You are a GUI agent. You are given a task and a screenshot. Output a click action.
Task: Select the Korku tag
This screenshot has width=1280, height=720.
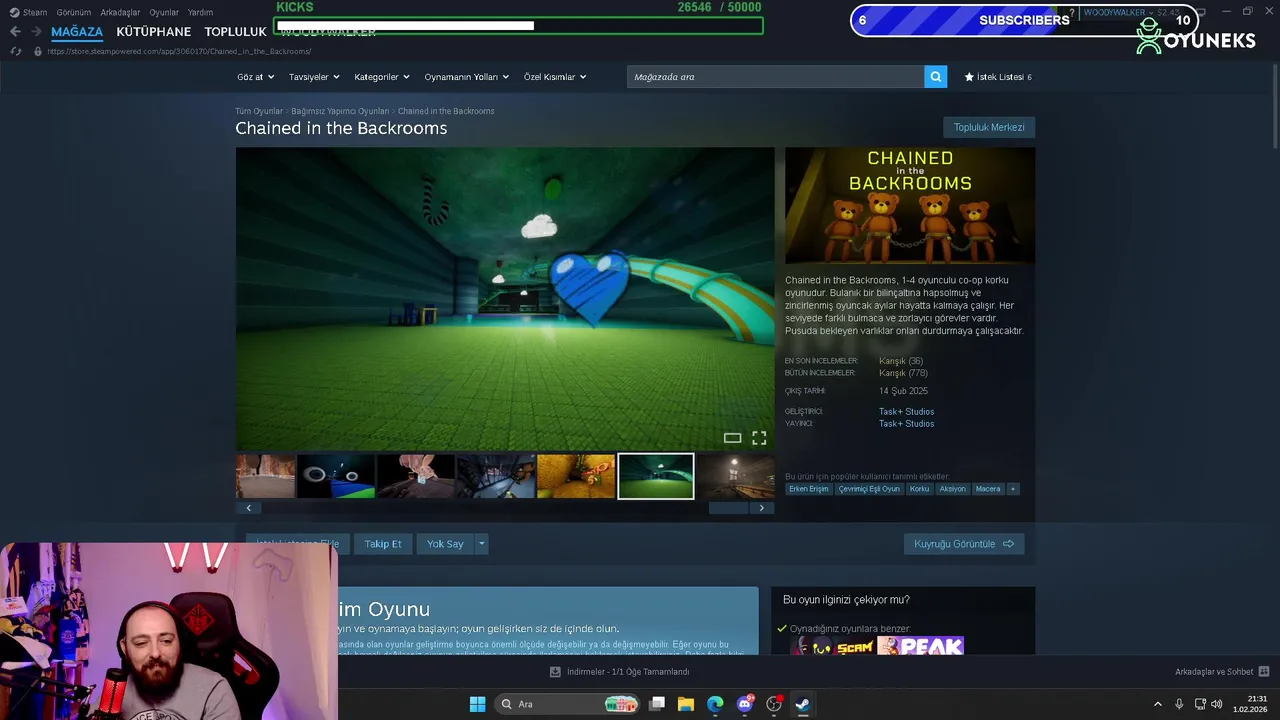click(x=919, y=489)
